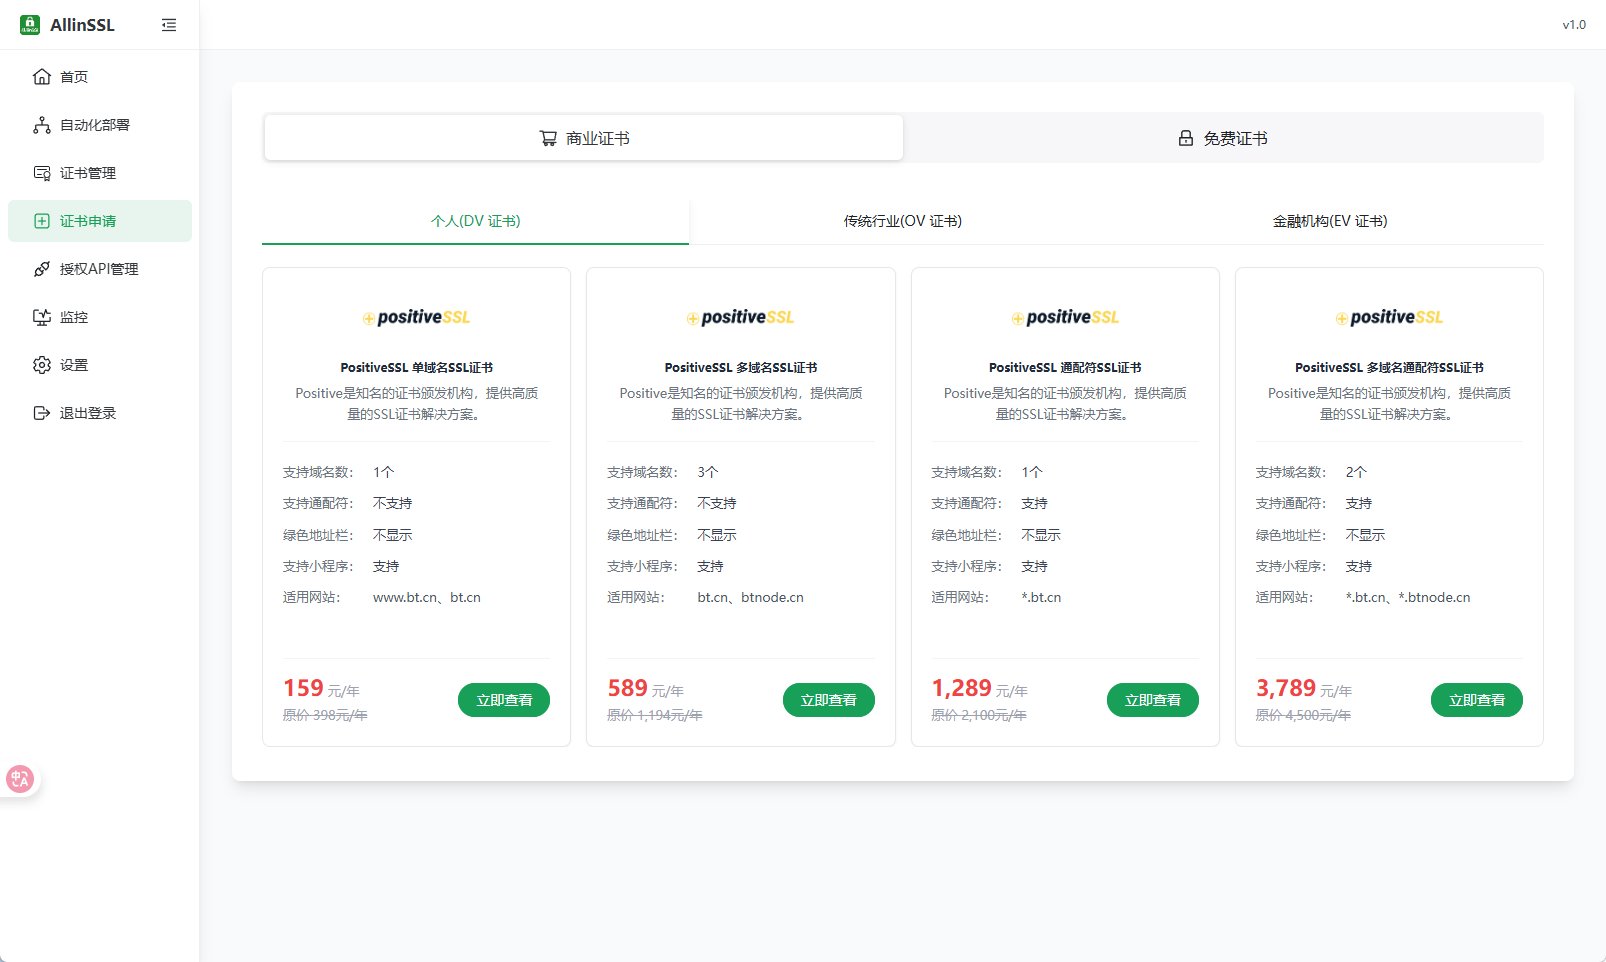Select 证书申请 in the sidebar

[x=100, y=221]
